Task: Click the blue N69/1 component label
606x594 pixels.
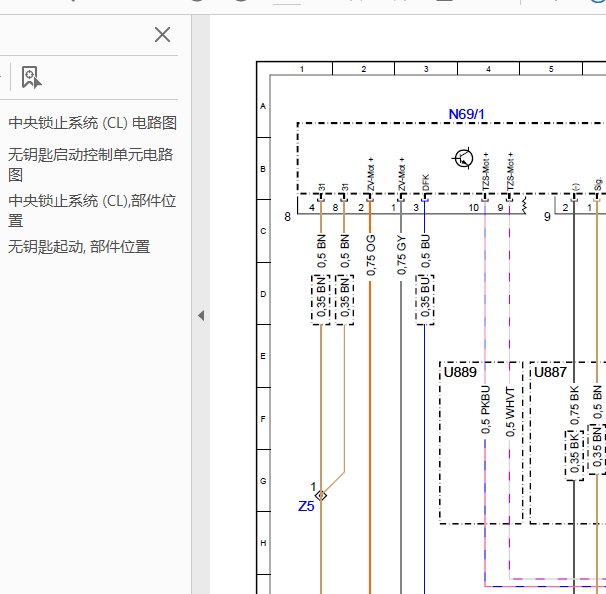Action: 466,114
